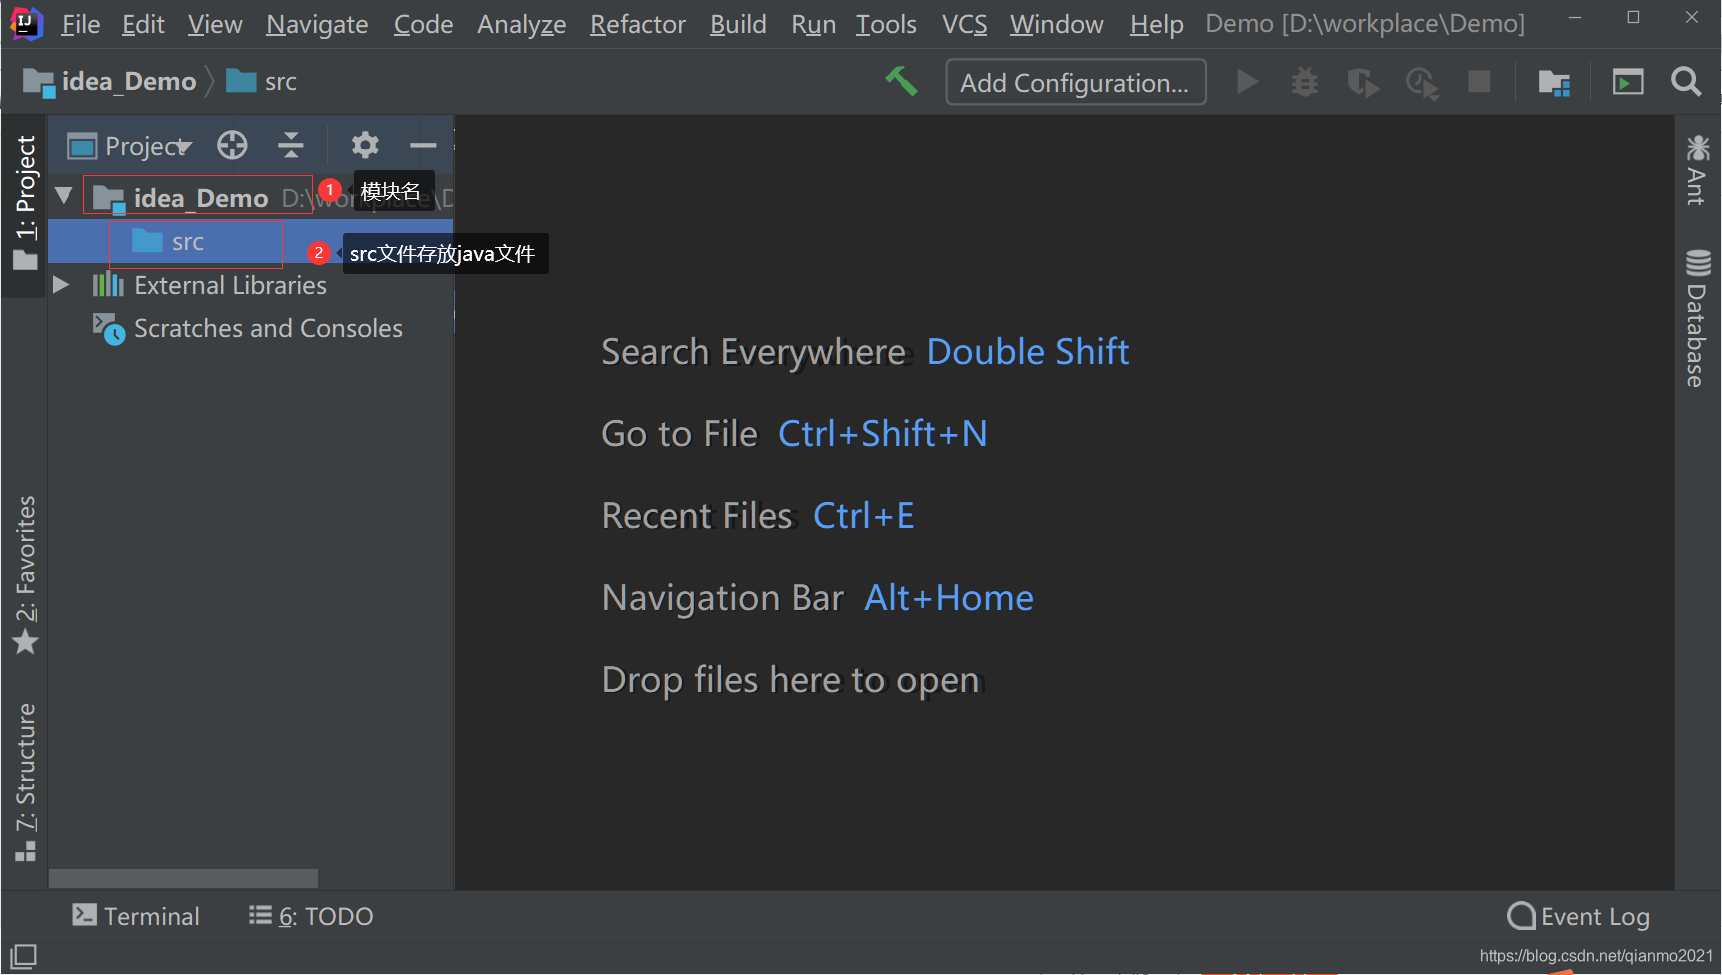The height and width of the screenshot is (975, 1722).
Task: Expand the External Libraries node
Action: (x=62, y=284)
